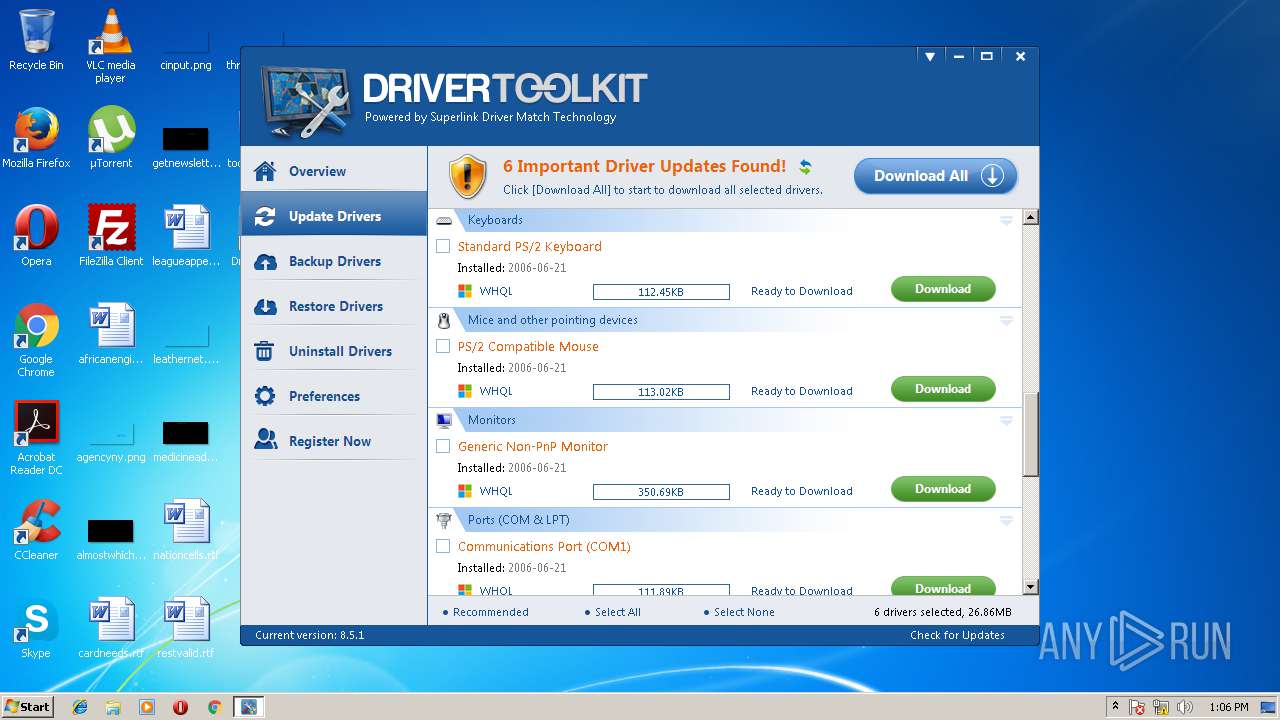1280x720 pixels.
Task: Download Generic Non-PnP Monitor driver
Action: 943,489
